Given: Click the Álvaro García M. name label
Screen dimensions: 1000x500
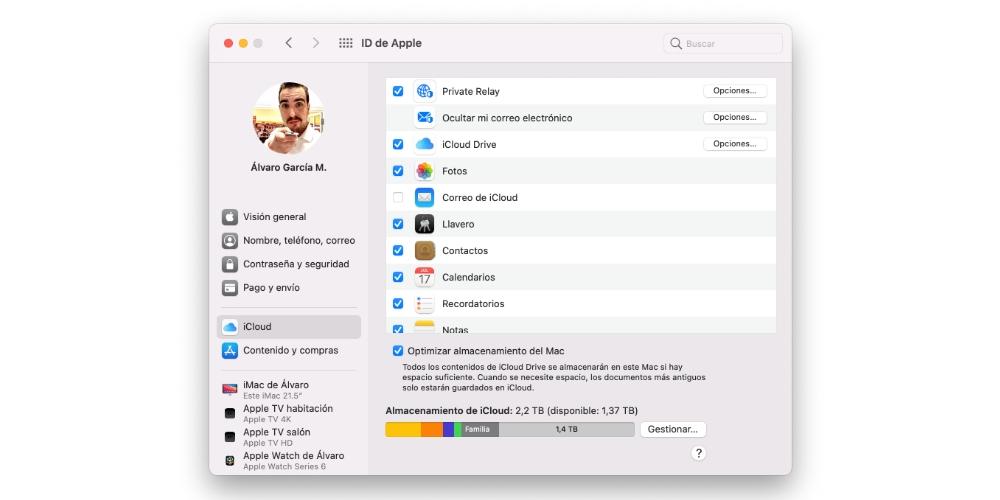Looking at the screenshot, I should coord(288,168).
